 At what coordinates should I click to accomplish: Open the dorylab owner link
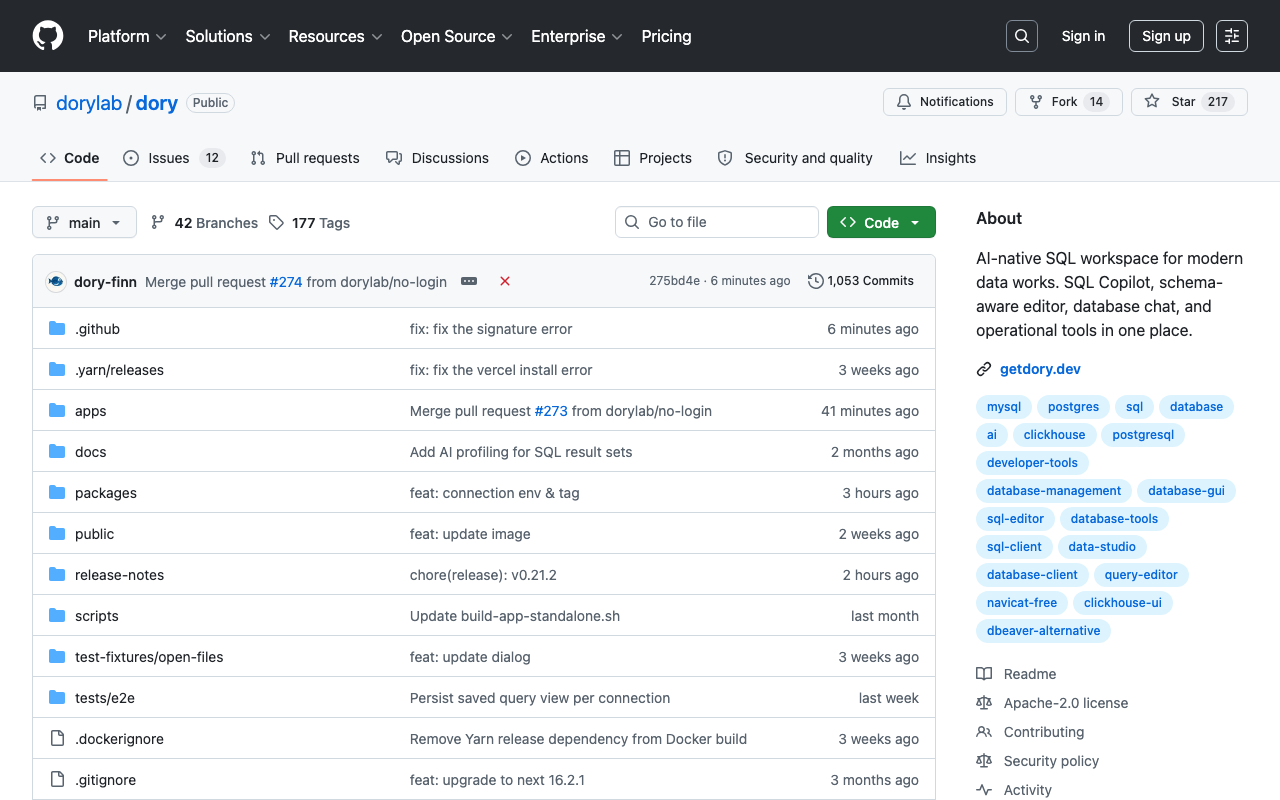tap(89, 103)
